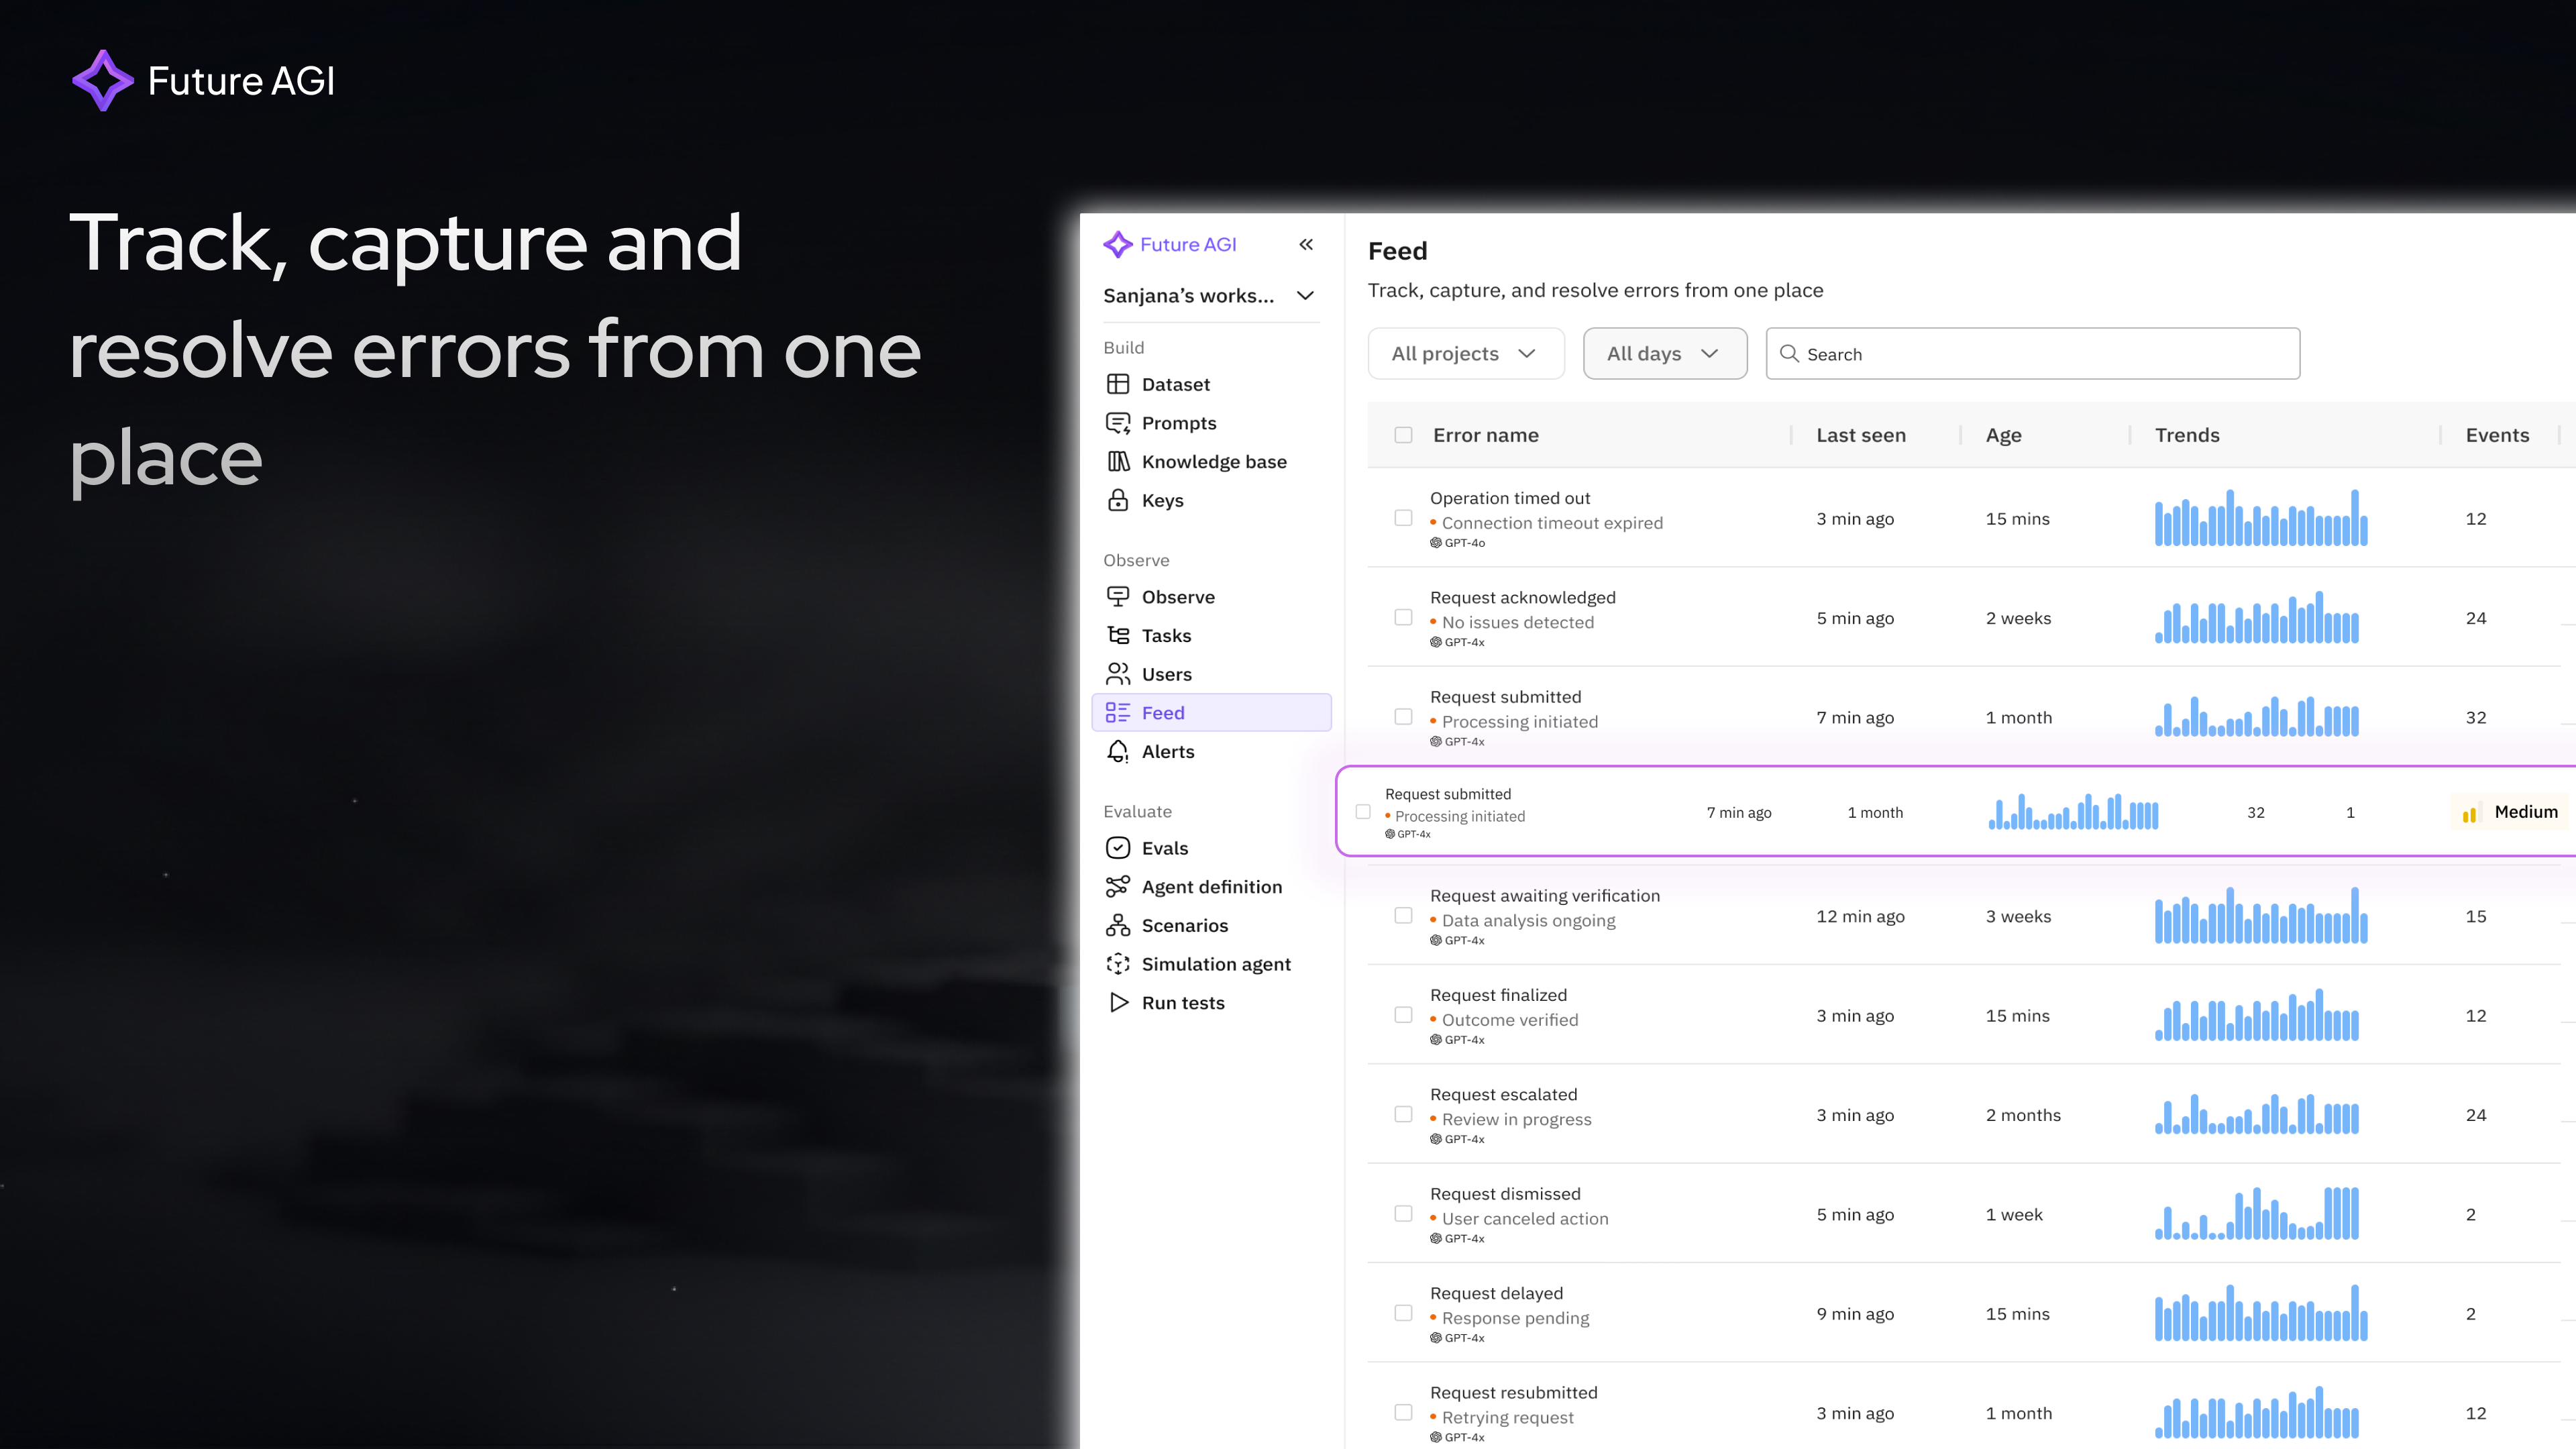The image size is (2576, 1449).
Task: Open the All days dropdown
Action: click(x=1664, y=354)
